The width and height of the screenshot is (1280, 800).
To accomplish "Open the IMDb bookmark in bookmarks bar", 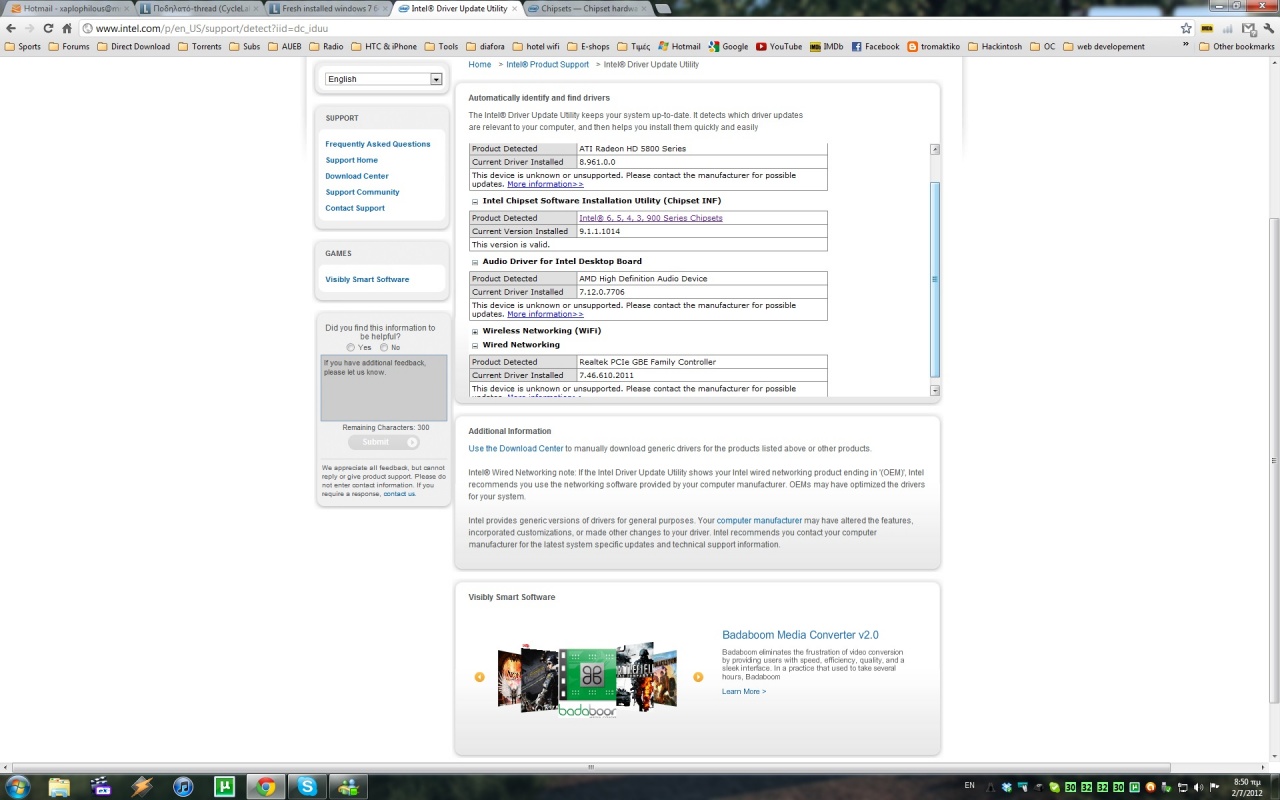I will pyautogui.click(x=827, y=46).
